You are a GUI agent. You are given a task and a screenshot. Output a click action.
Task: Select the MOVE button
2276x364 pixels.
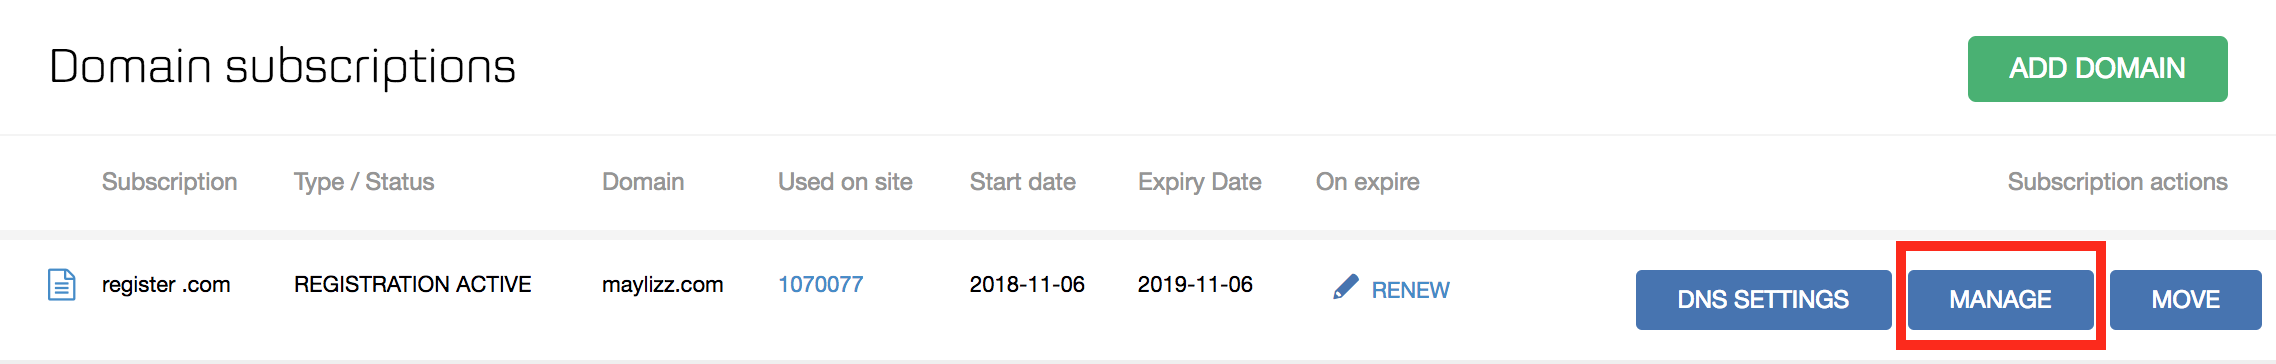pos(2185,300)
